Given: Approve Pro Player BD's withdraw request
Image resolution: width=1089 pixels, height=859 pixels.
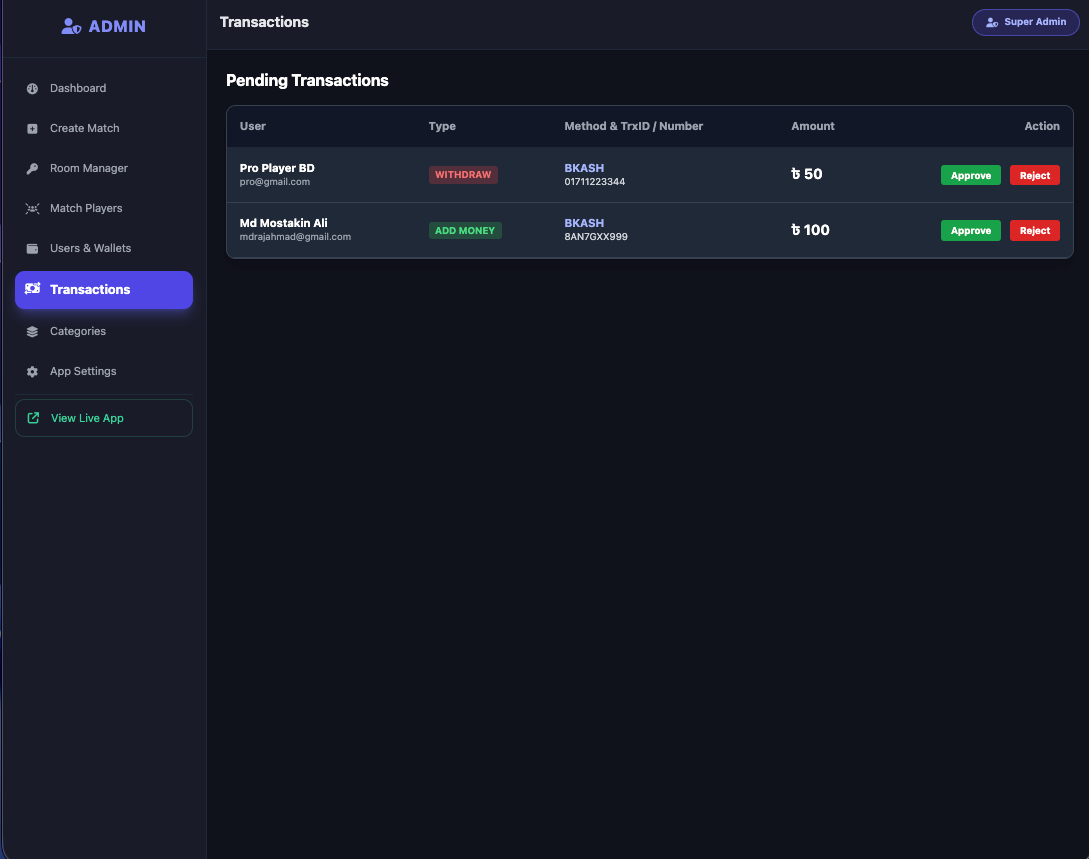Looking at the screenshot, I should [970, 175].
